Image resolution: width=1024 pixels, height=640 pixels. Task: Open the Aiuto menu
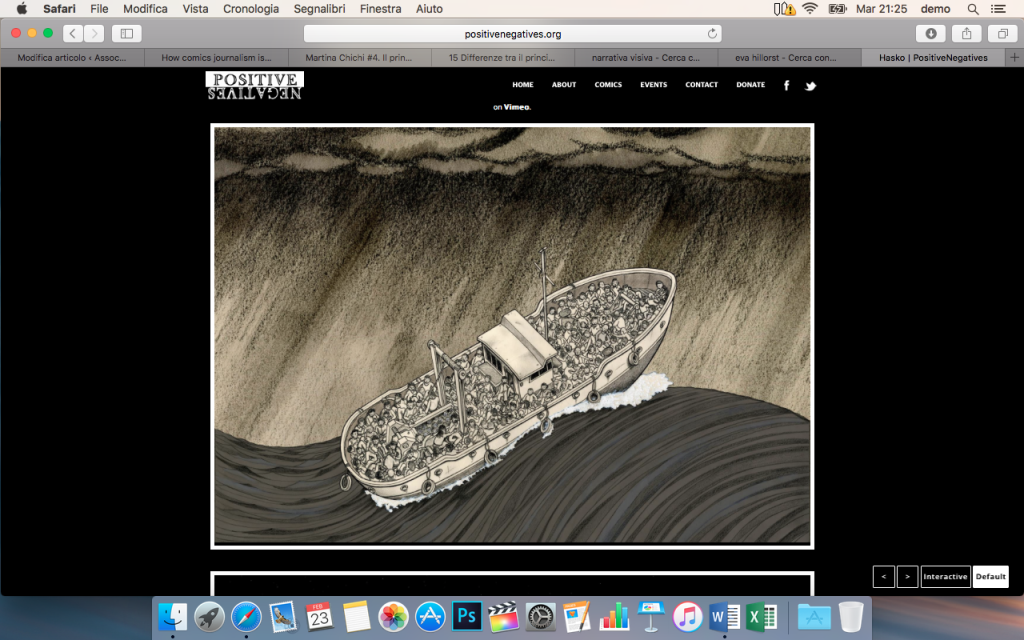(x=429, y=8)
